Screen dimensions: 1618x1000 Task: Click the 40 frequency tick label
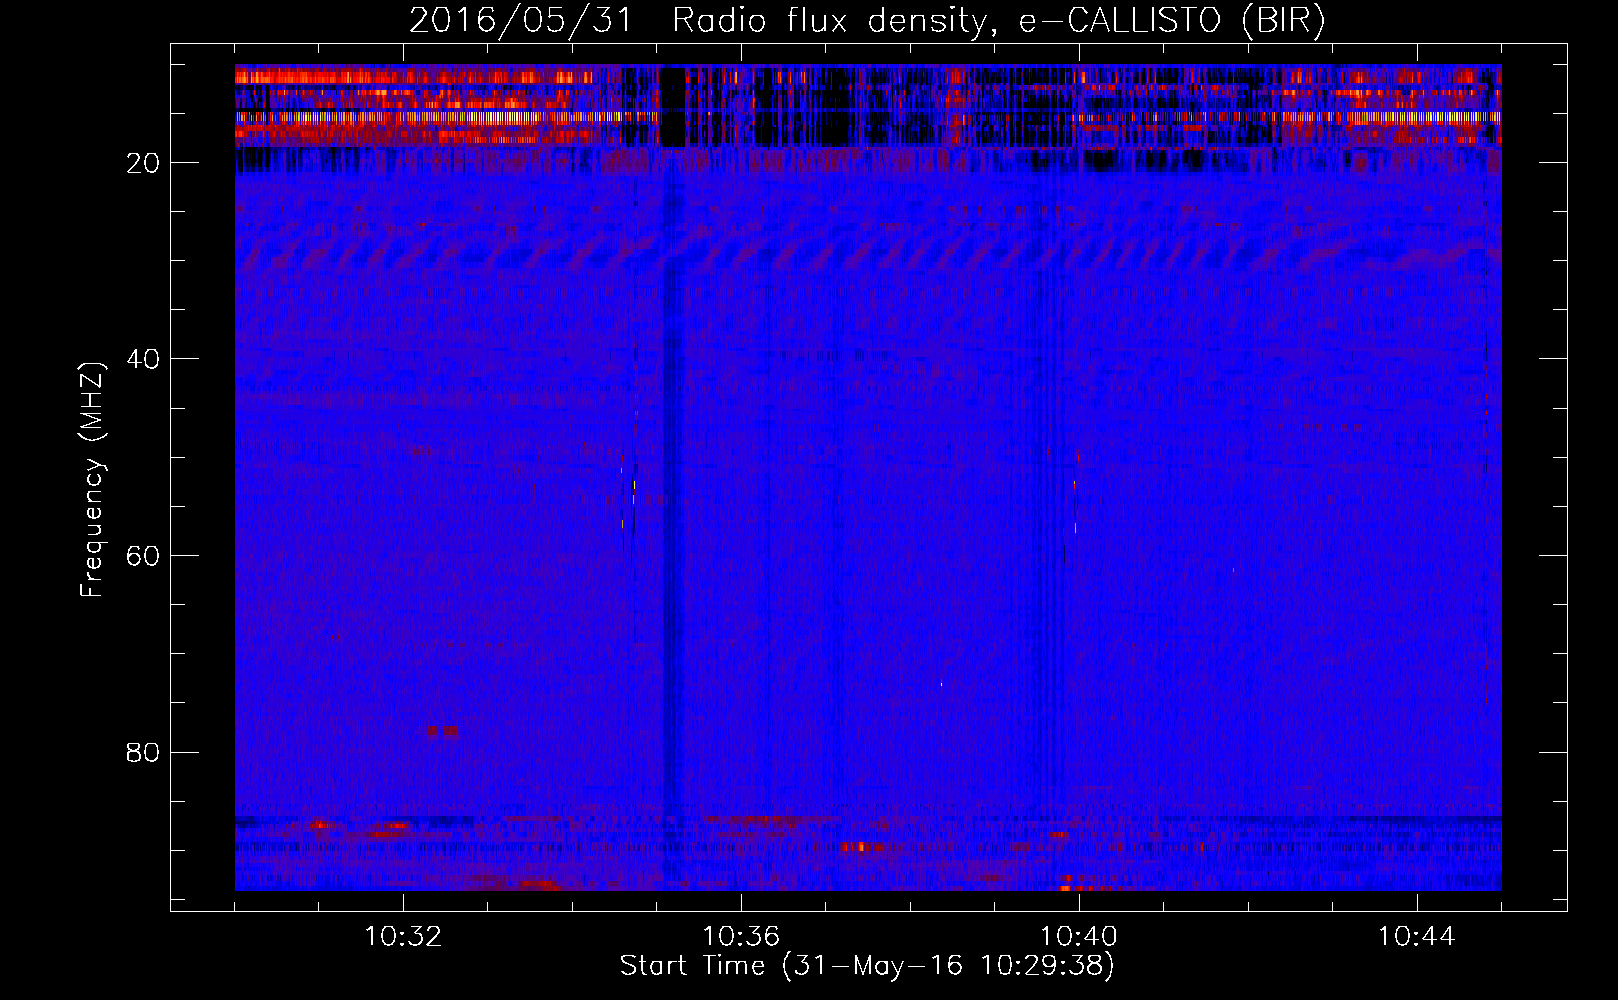pos(144,359)
